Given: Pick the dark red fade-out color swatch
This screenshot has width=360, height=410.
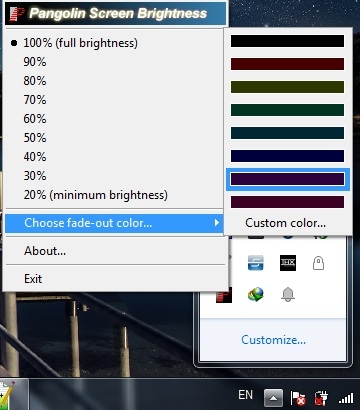Looking at the screenshot, I should tap(287, 64).
